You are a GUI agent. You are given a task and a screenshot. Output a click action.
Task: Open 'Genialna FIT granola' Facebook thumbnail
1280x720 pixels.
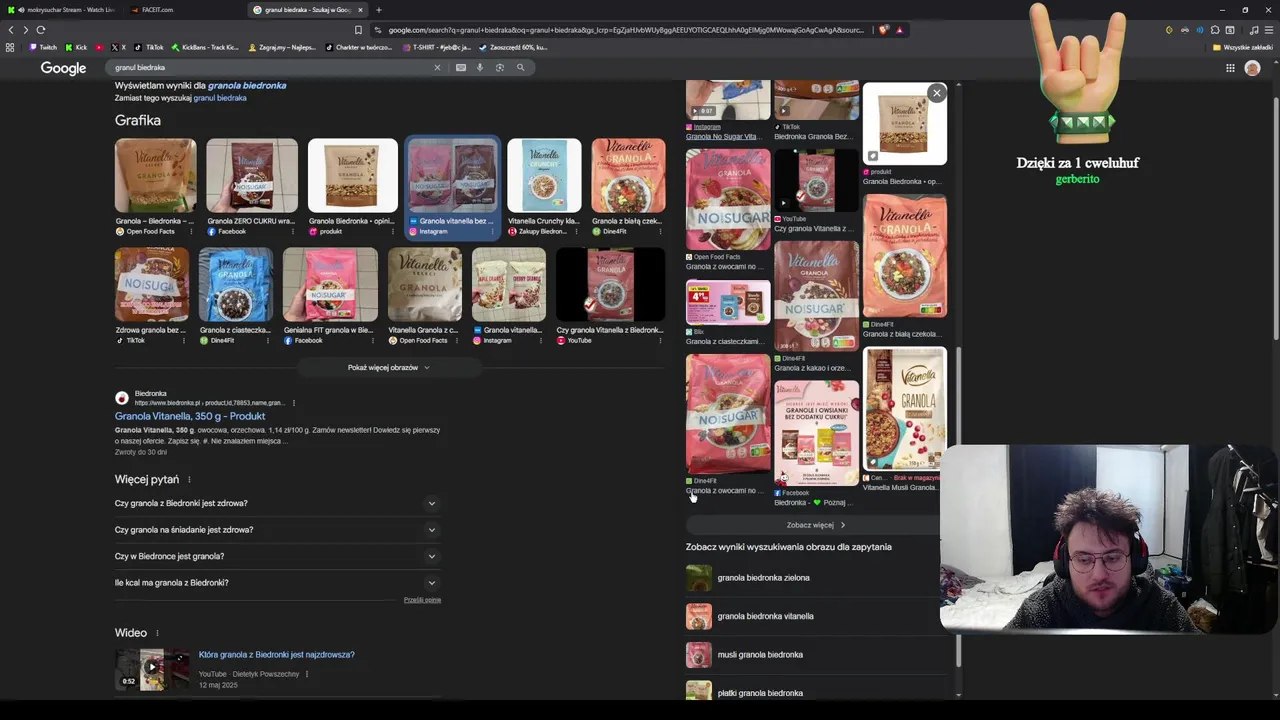coord(330,285)
